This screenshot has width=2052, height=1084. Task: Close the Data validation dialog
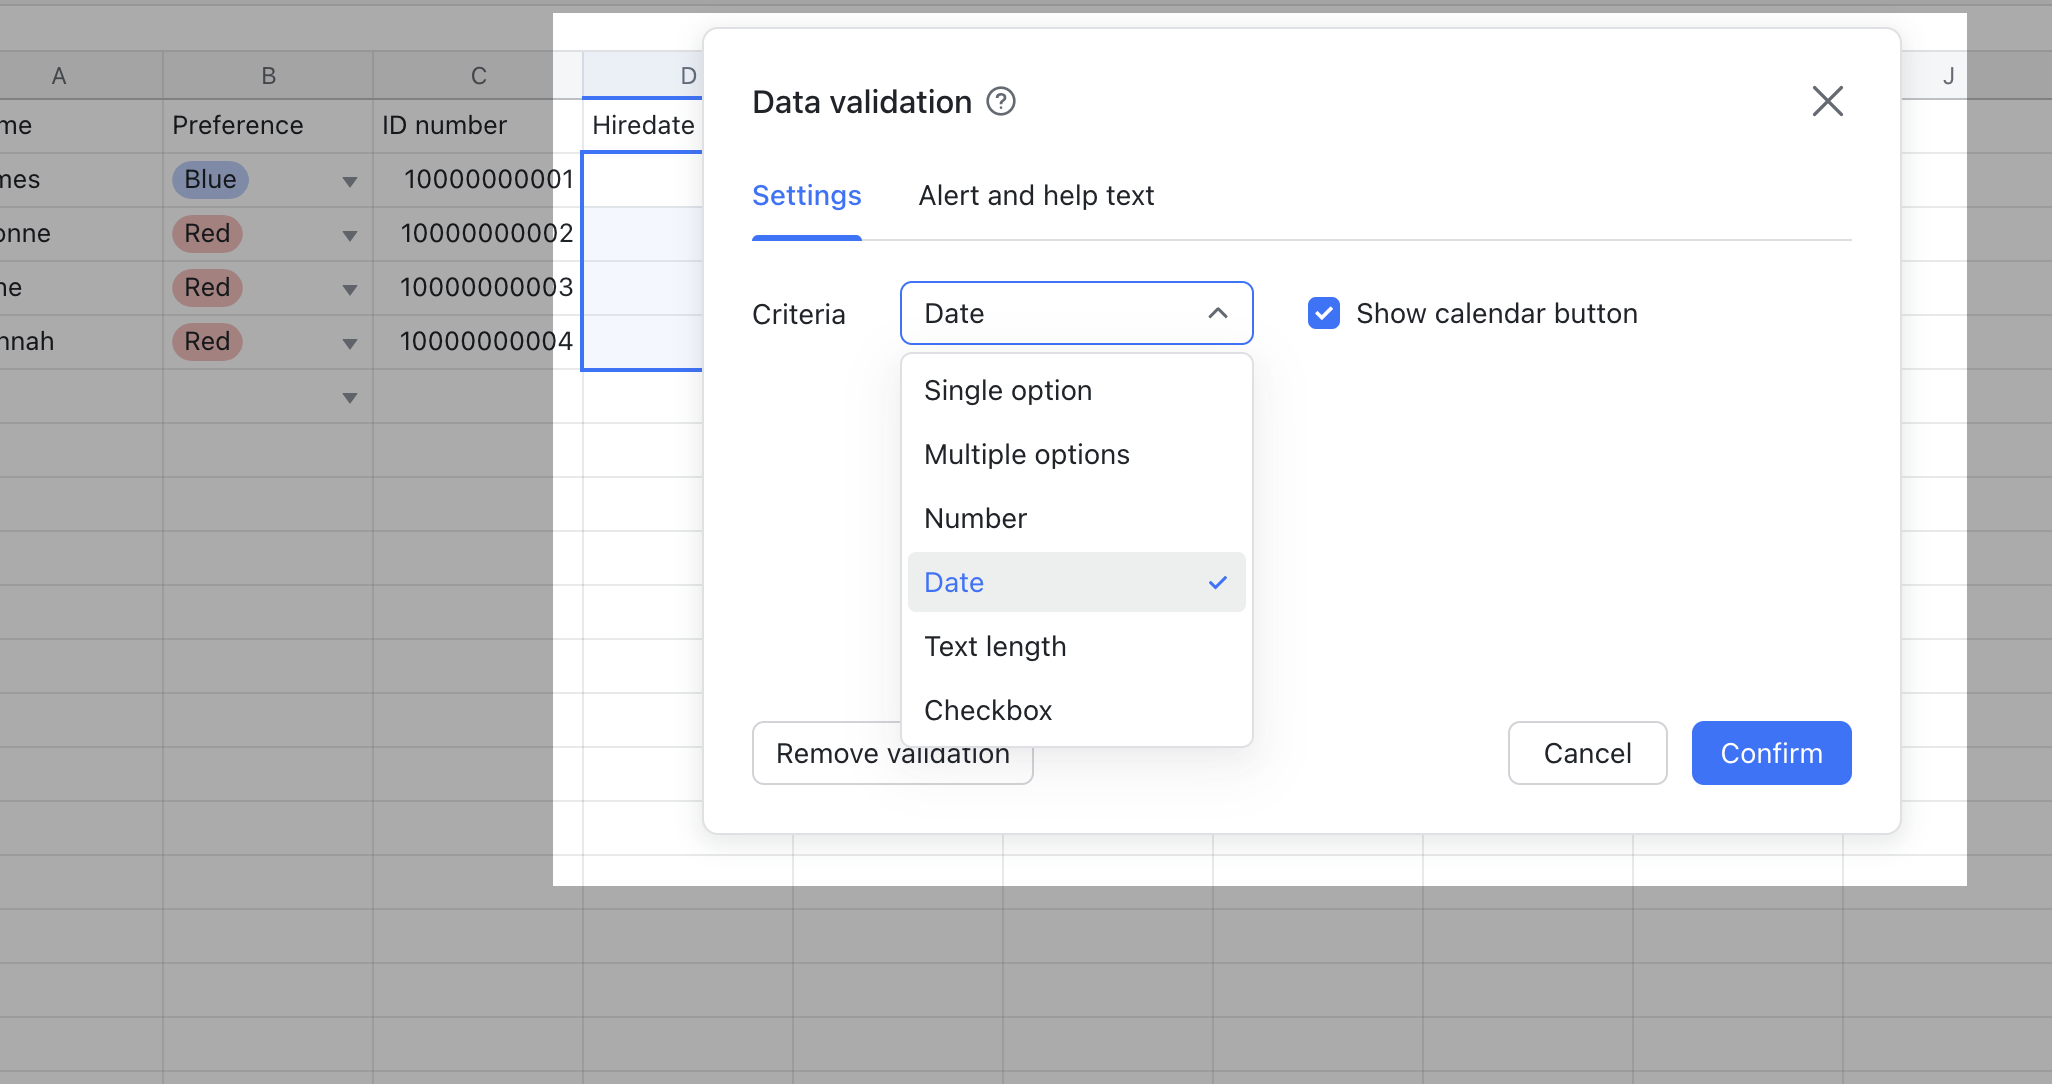pos(1827,100)
